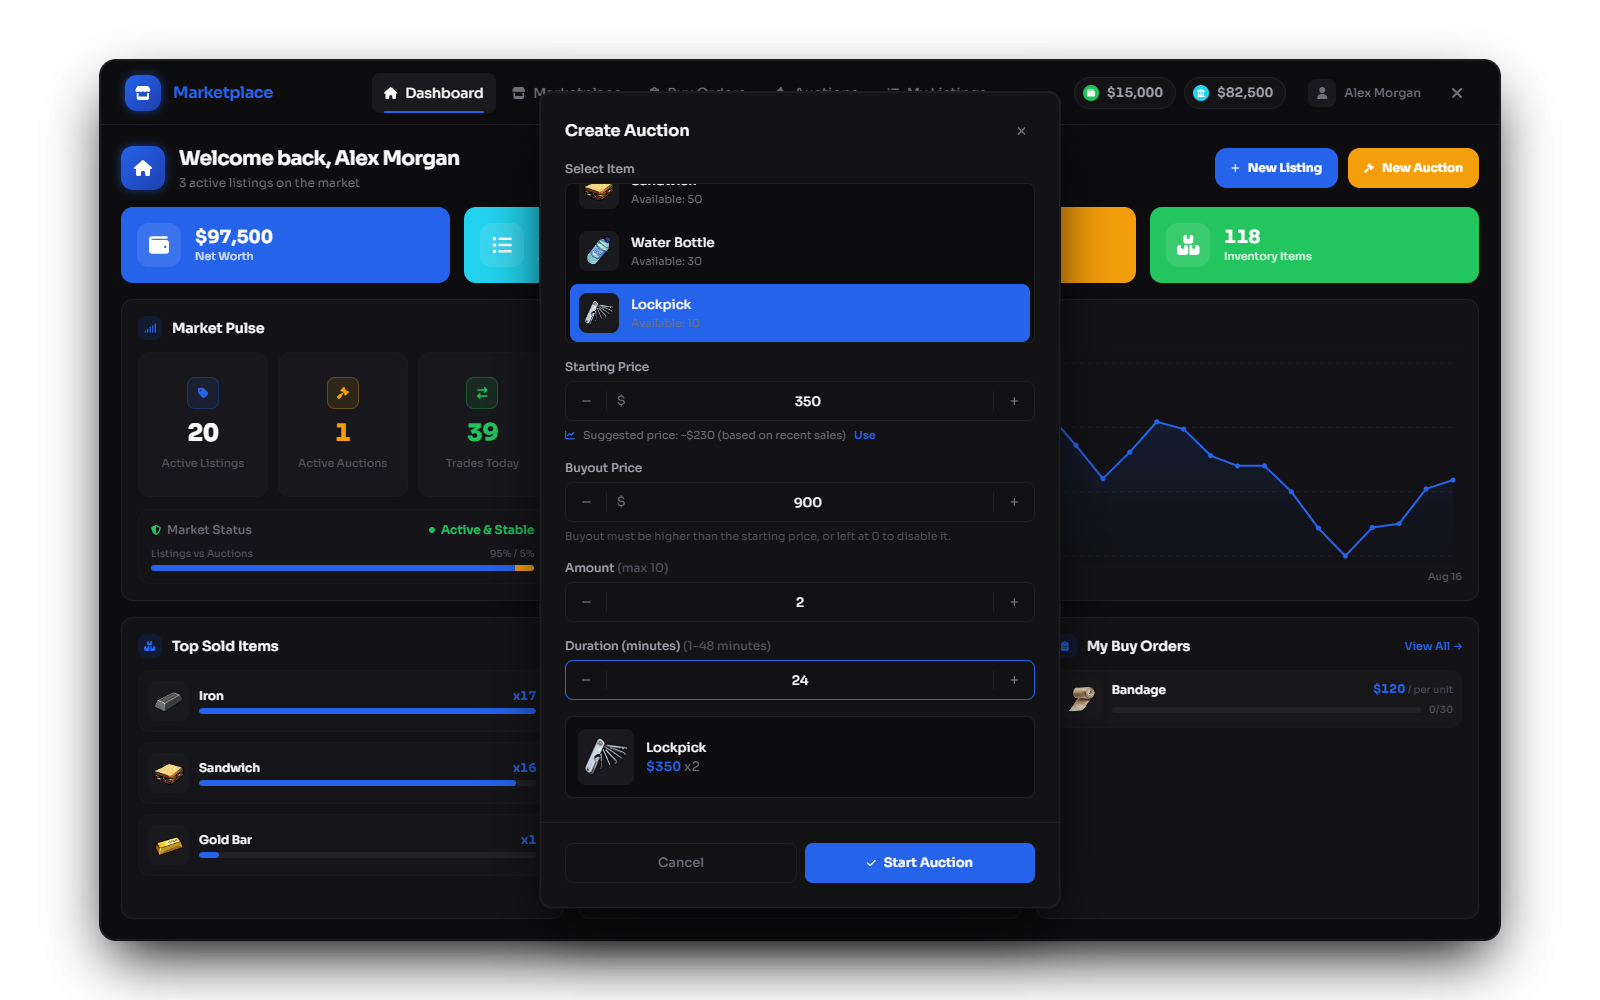The width and height of the screenshot is (1600, 1000).
Task: Select the Lockpick item row
Action: (x=800, y=313)
